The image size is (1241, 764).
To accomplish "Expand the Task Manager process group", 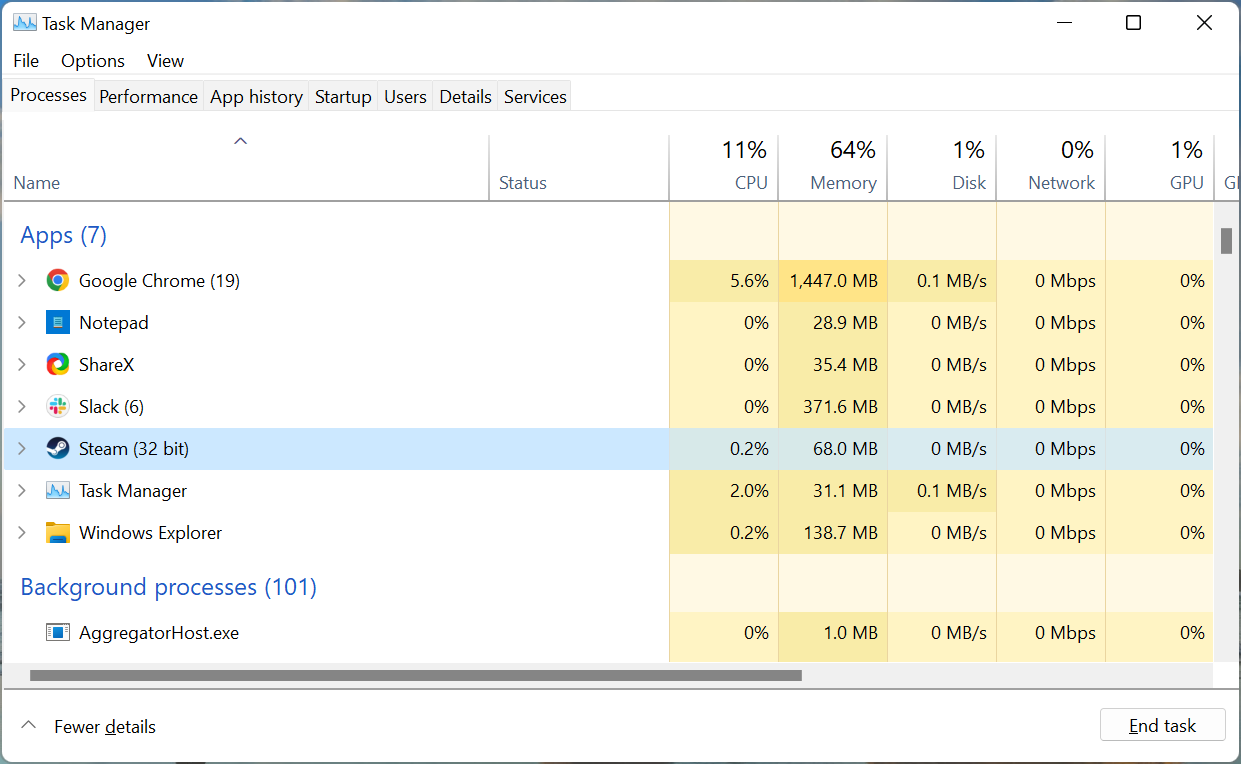I will tap(22, 491).
